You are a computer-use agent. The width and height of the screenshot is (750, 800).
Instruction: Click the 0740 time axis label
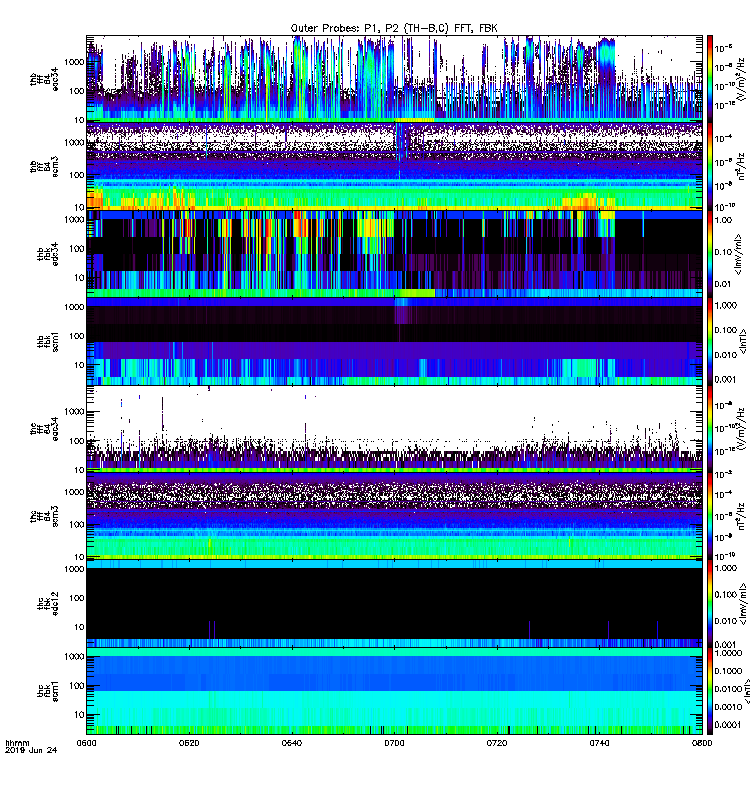pos(599,743)
